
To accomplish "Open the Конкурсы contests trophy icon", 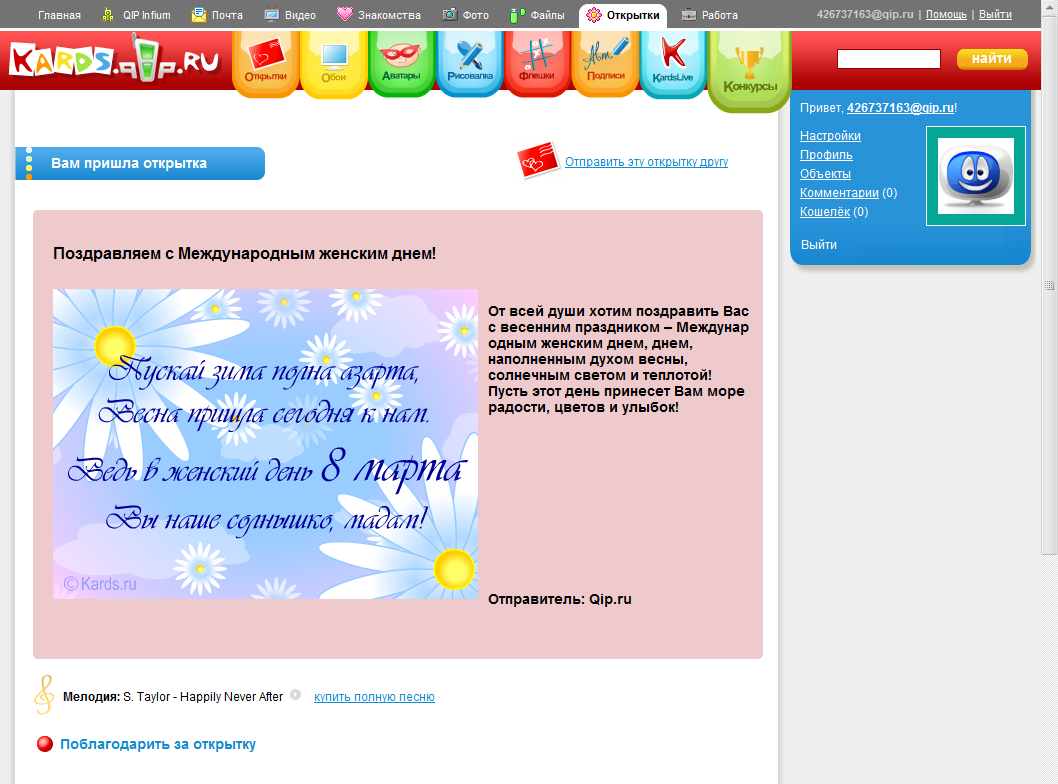I will [750, 71].
